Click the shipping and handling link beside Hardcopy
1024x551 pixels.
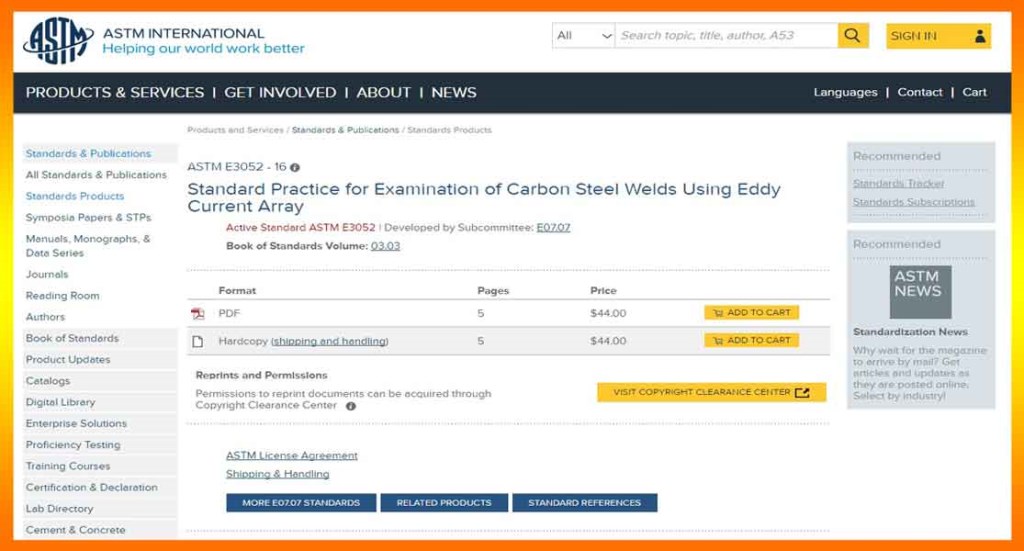tap(330, 341)
